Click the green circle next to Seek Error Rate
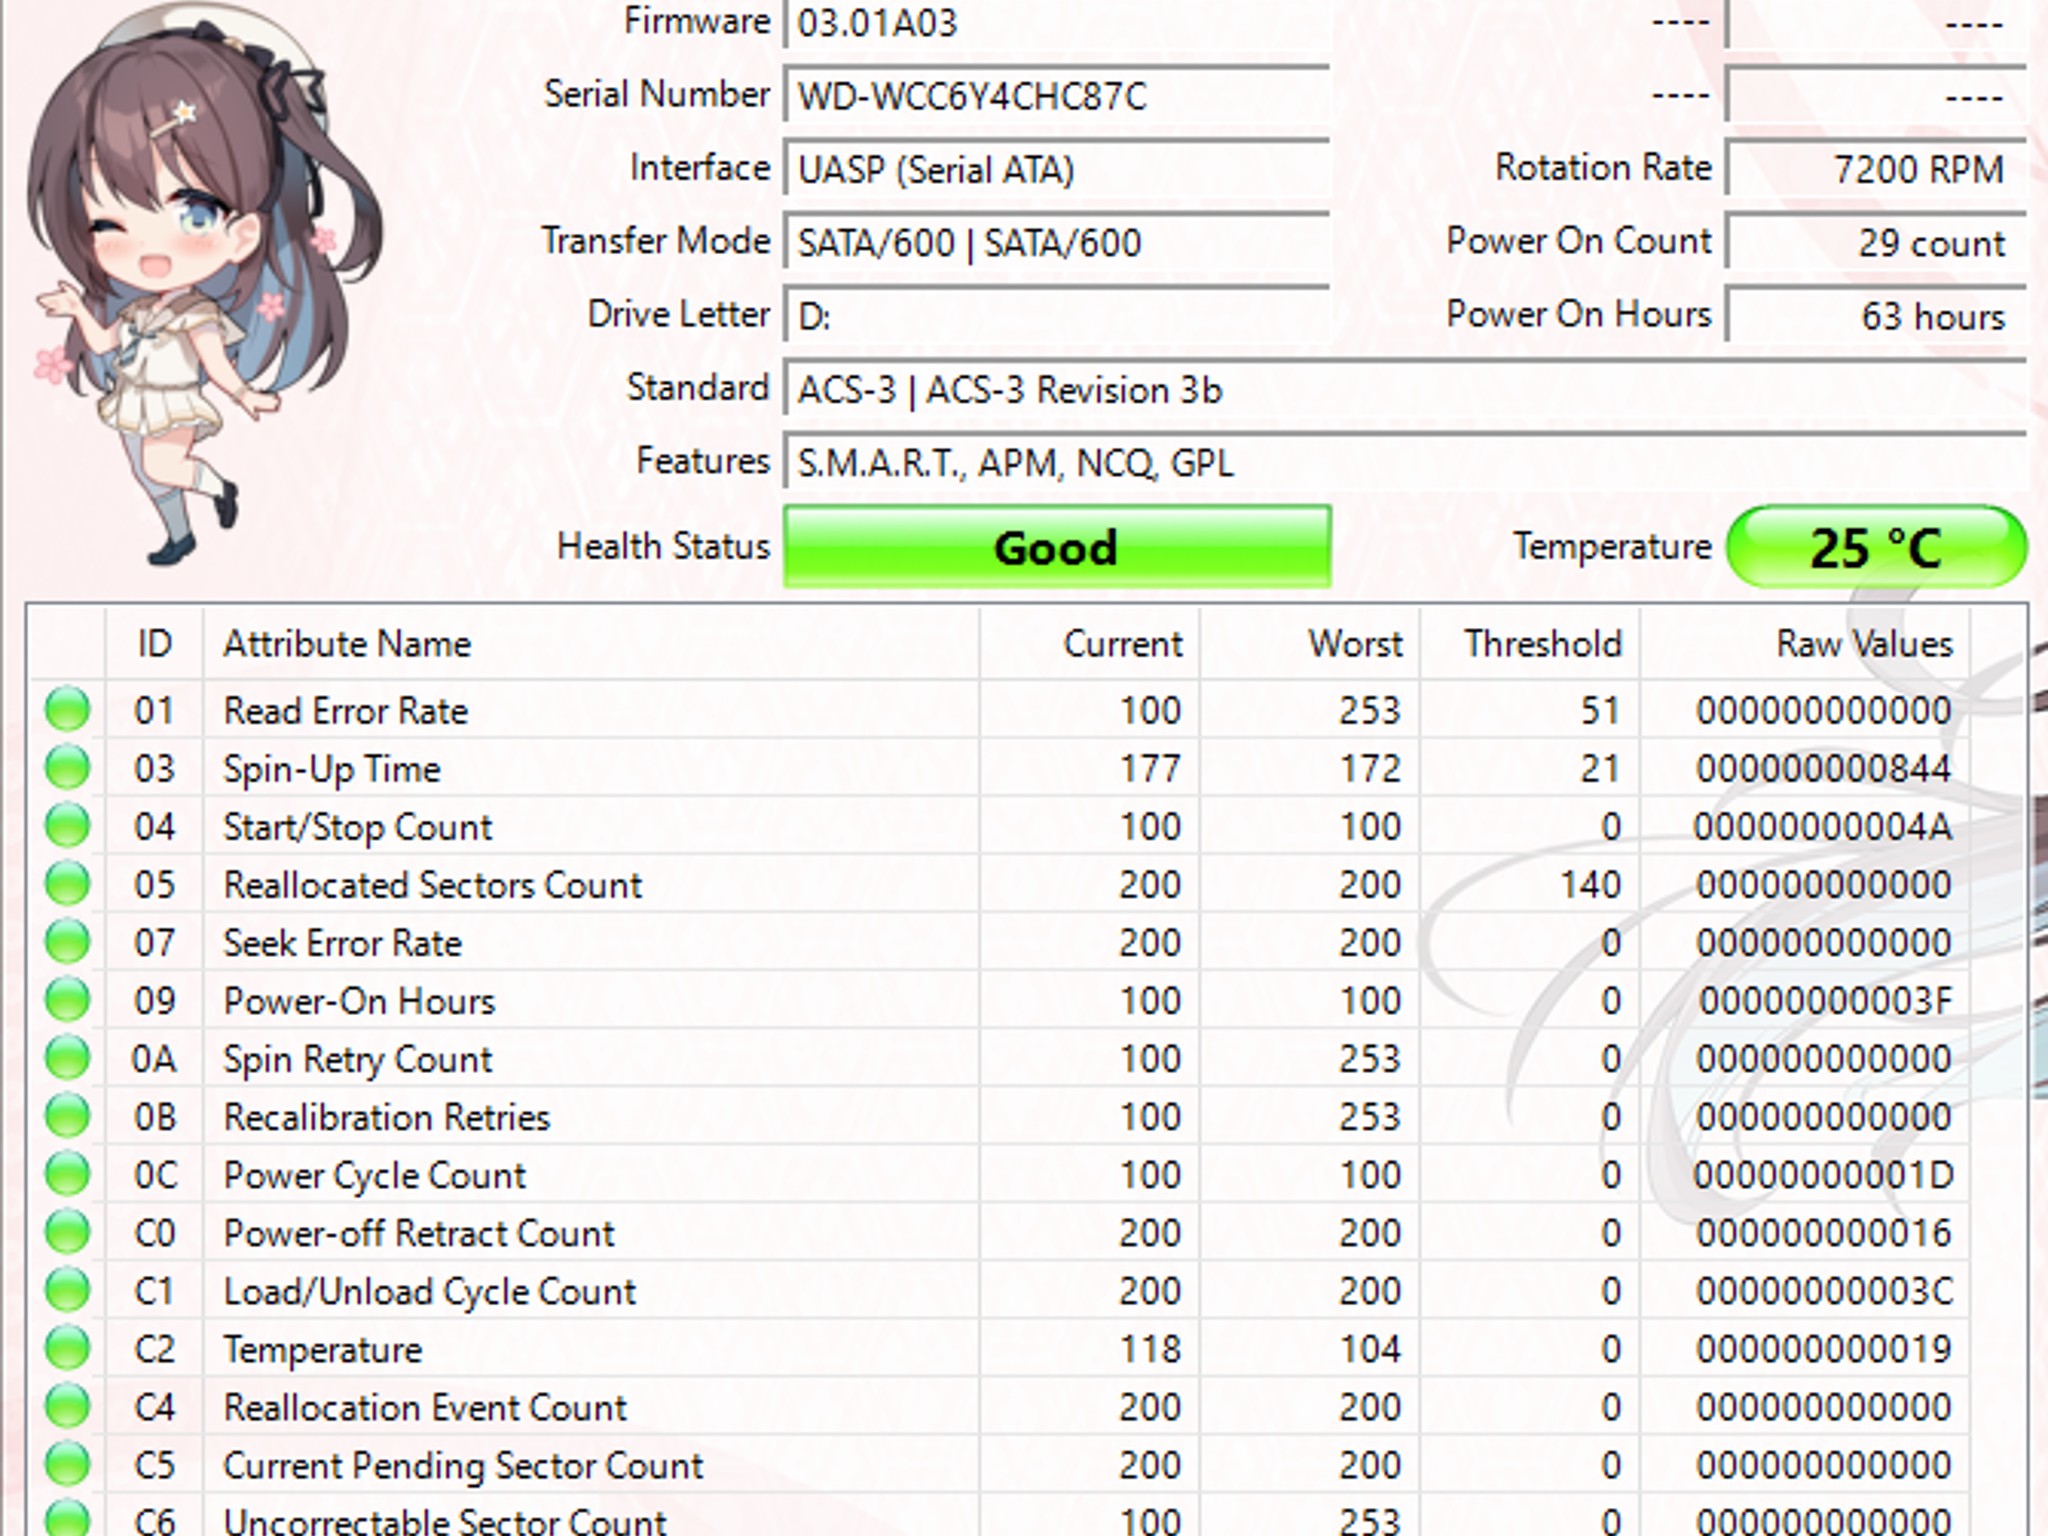2048x1536 pixels. coord(68,942)
